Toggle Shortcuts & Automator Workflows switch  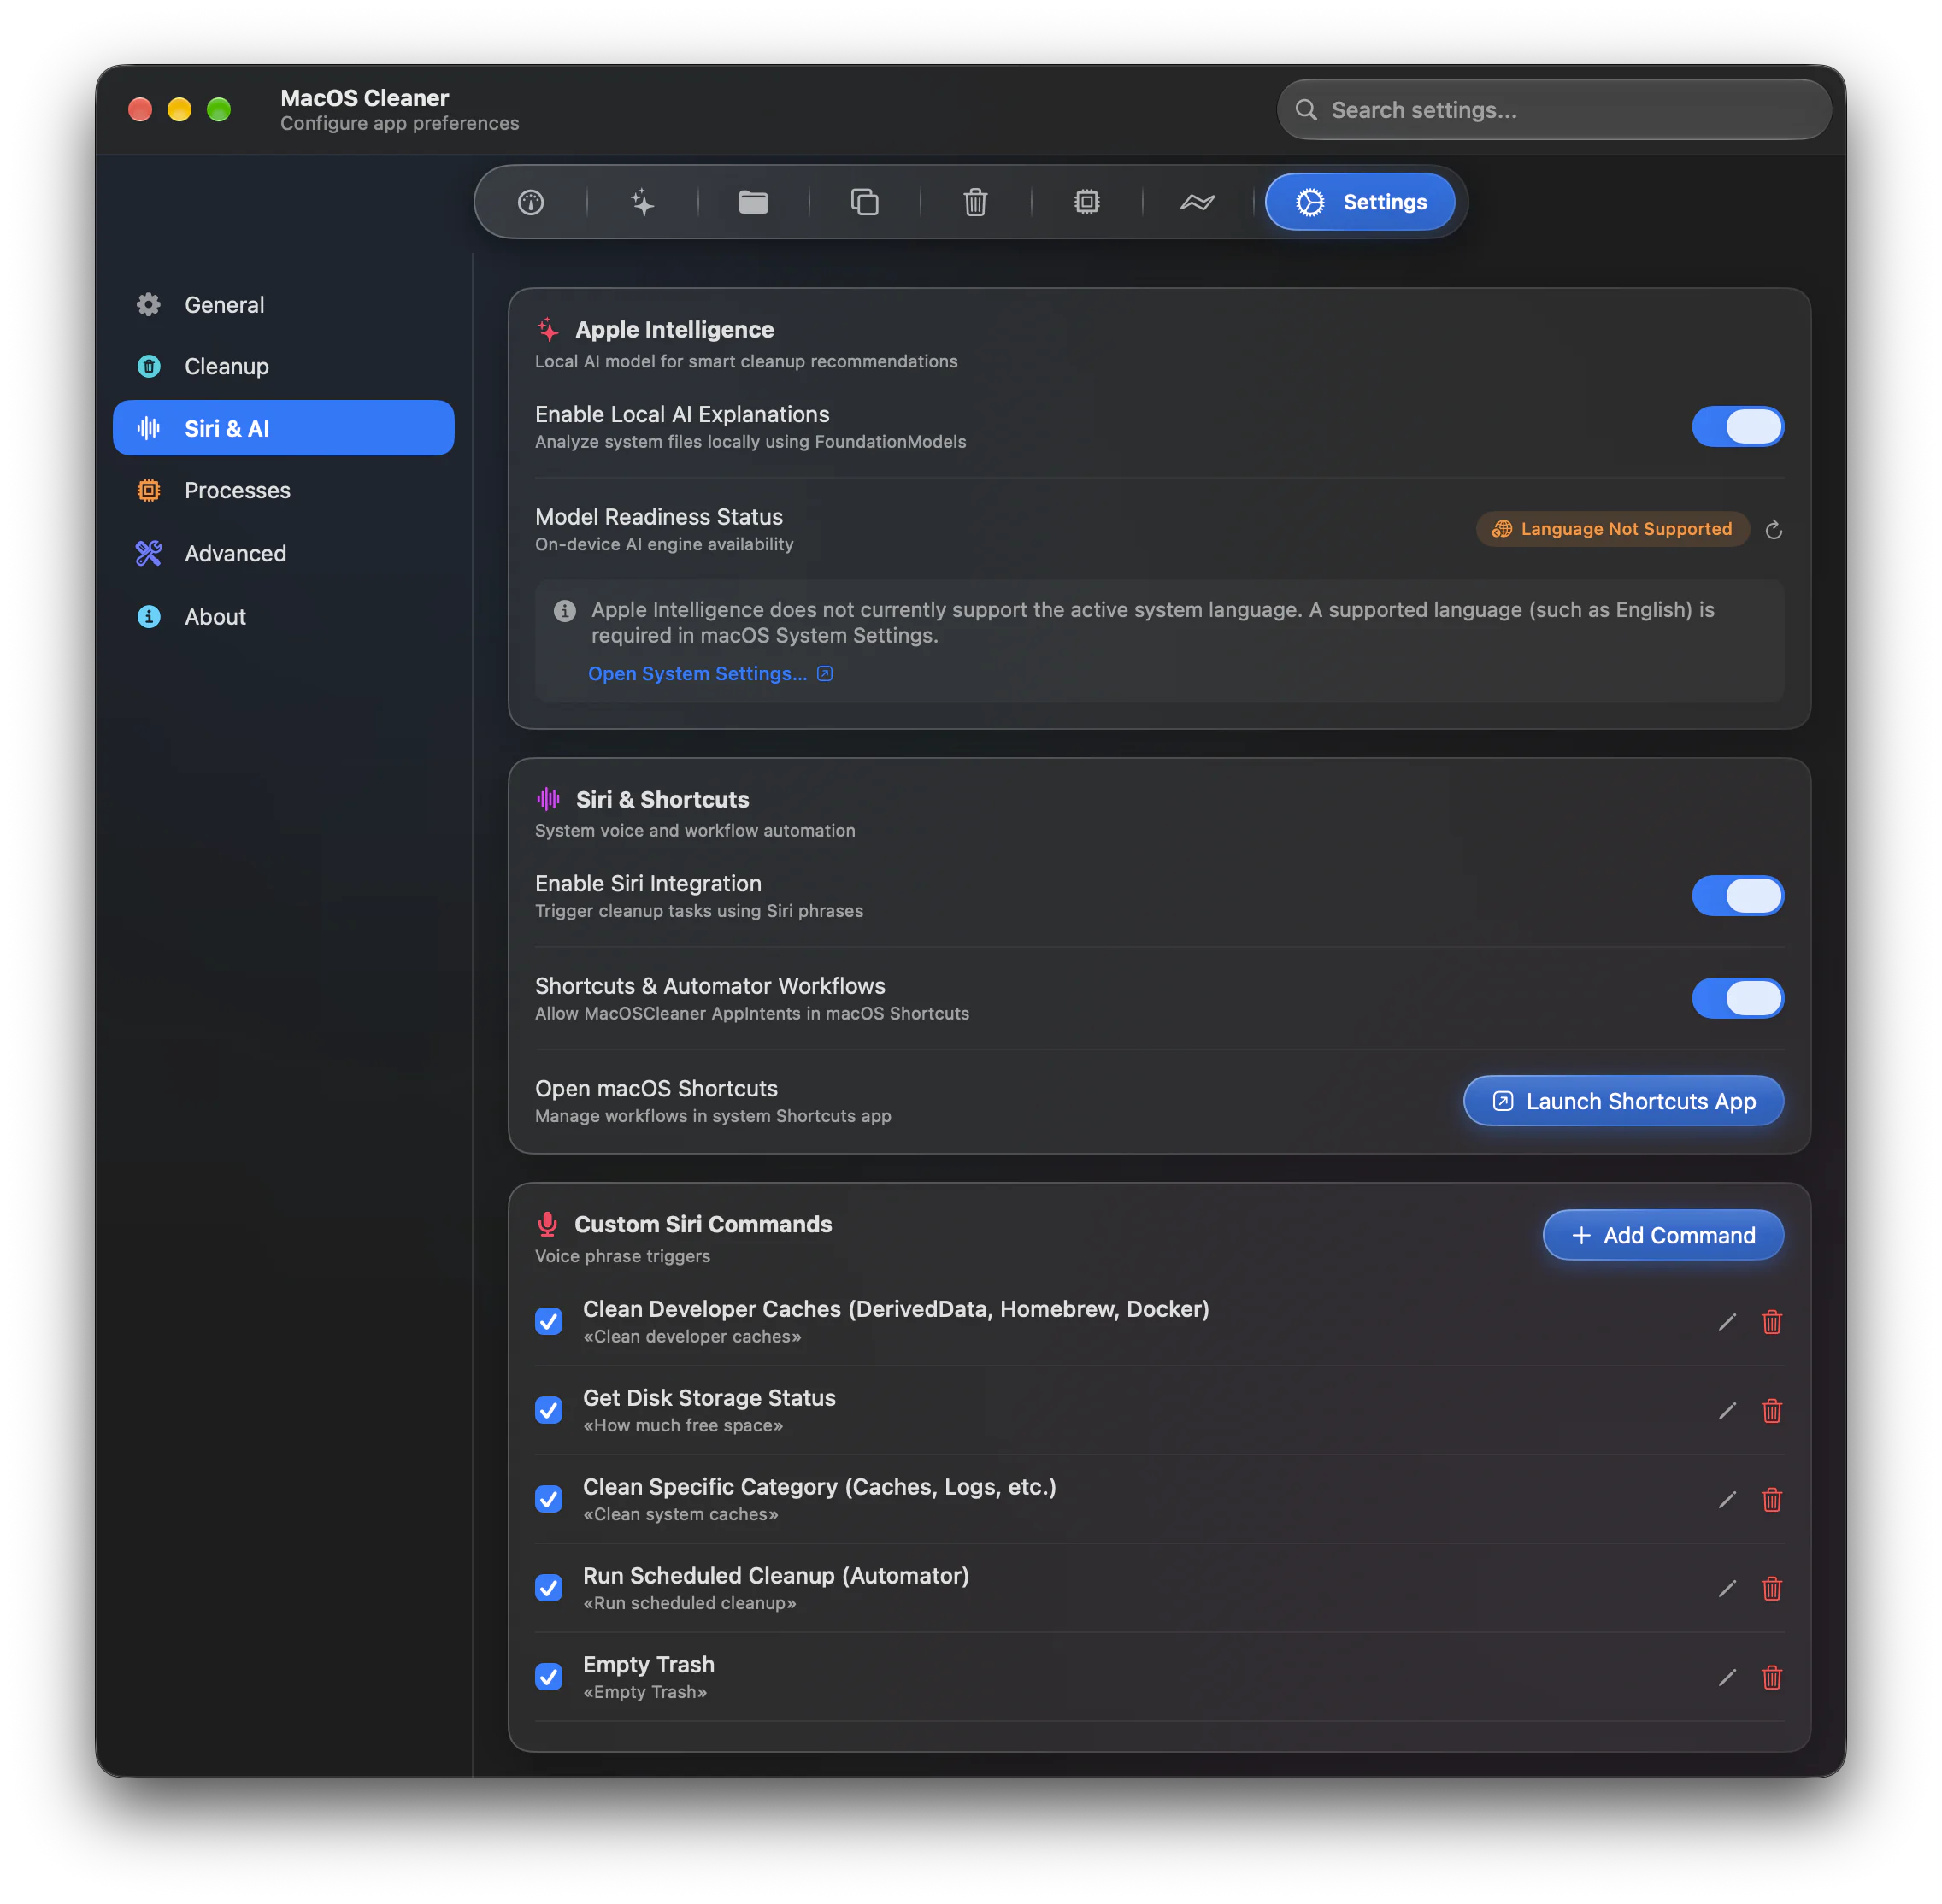click(1737, 998)
